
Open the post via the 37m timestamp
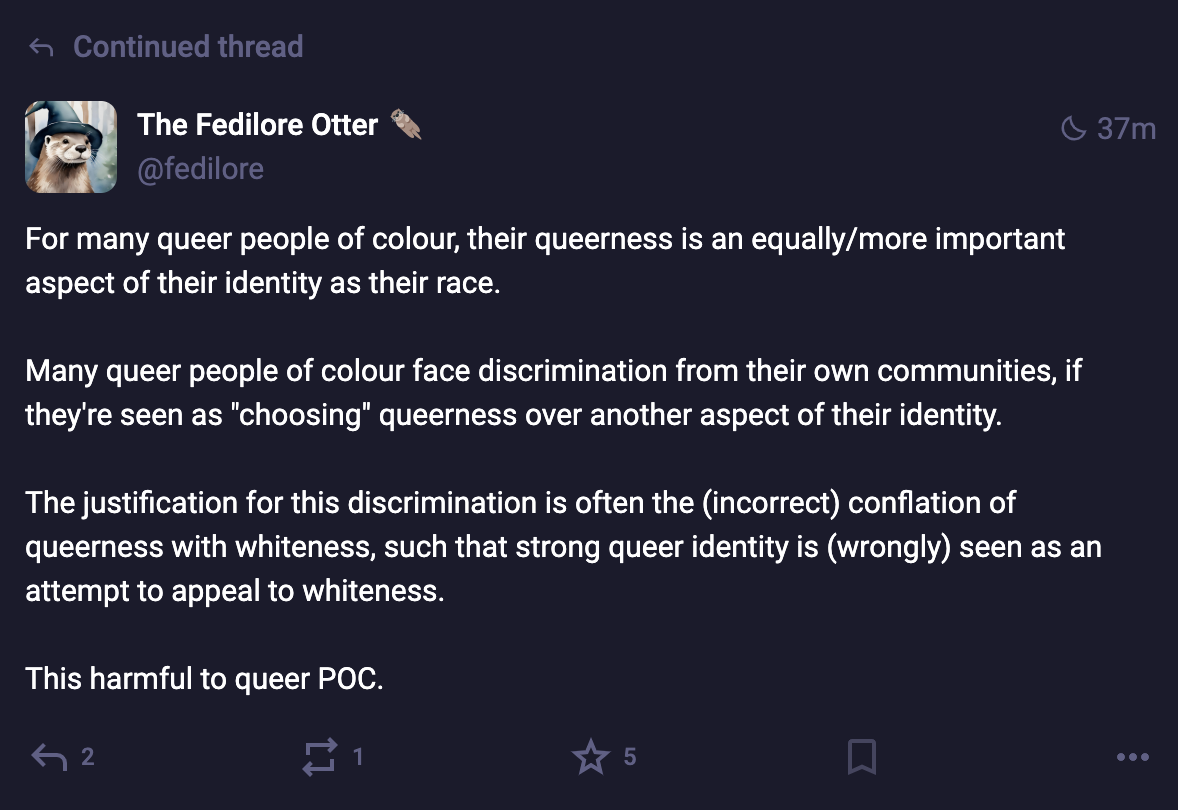[1126, 129]
